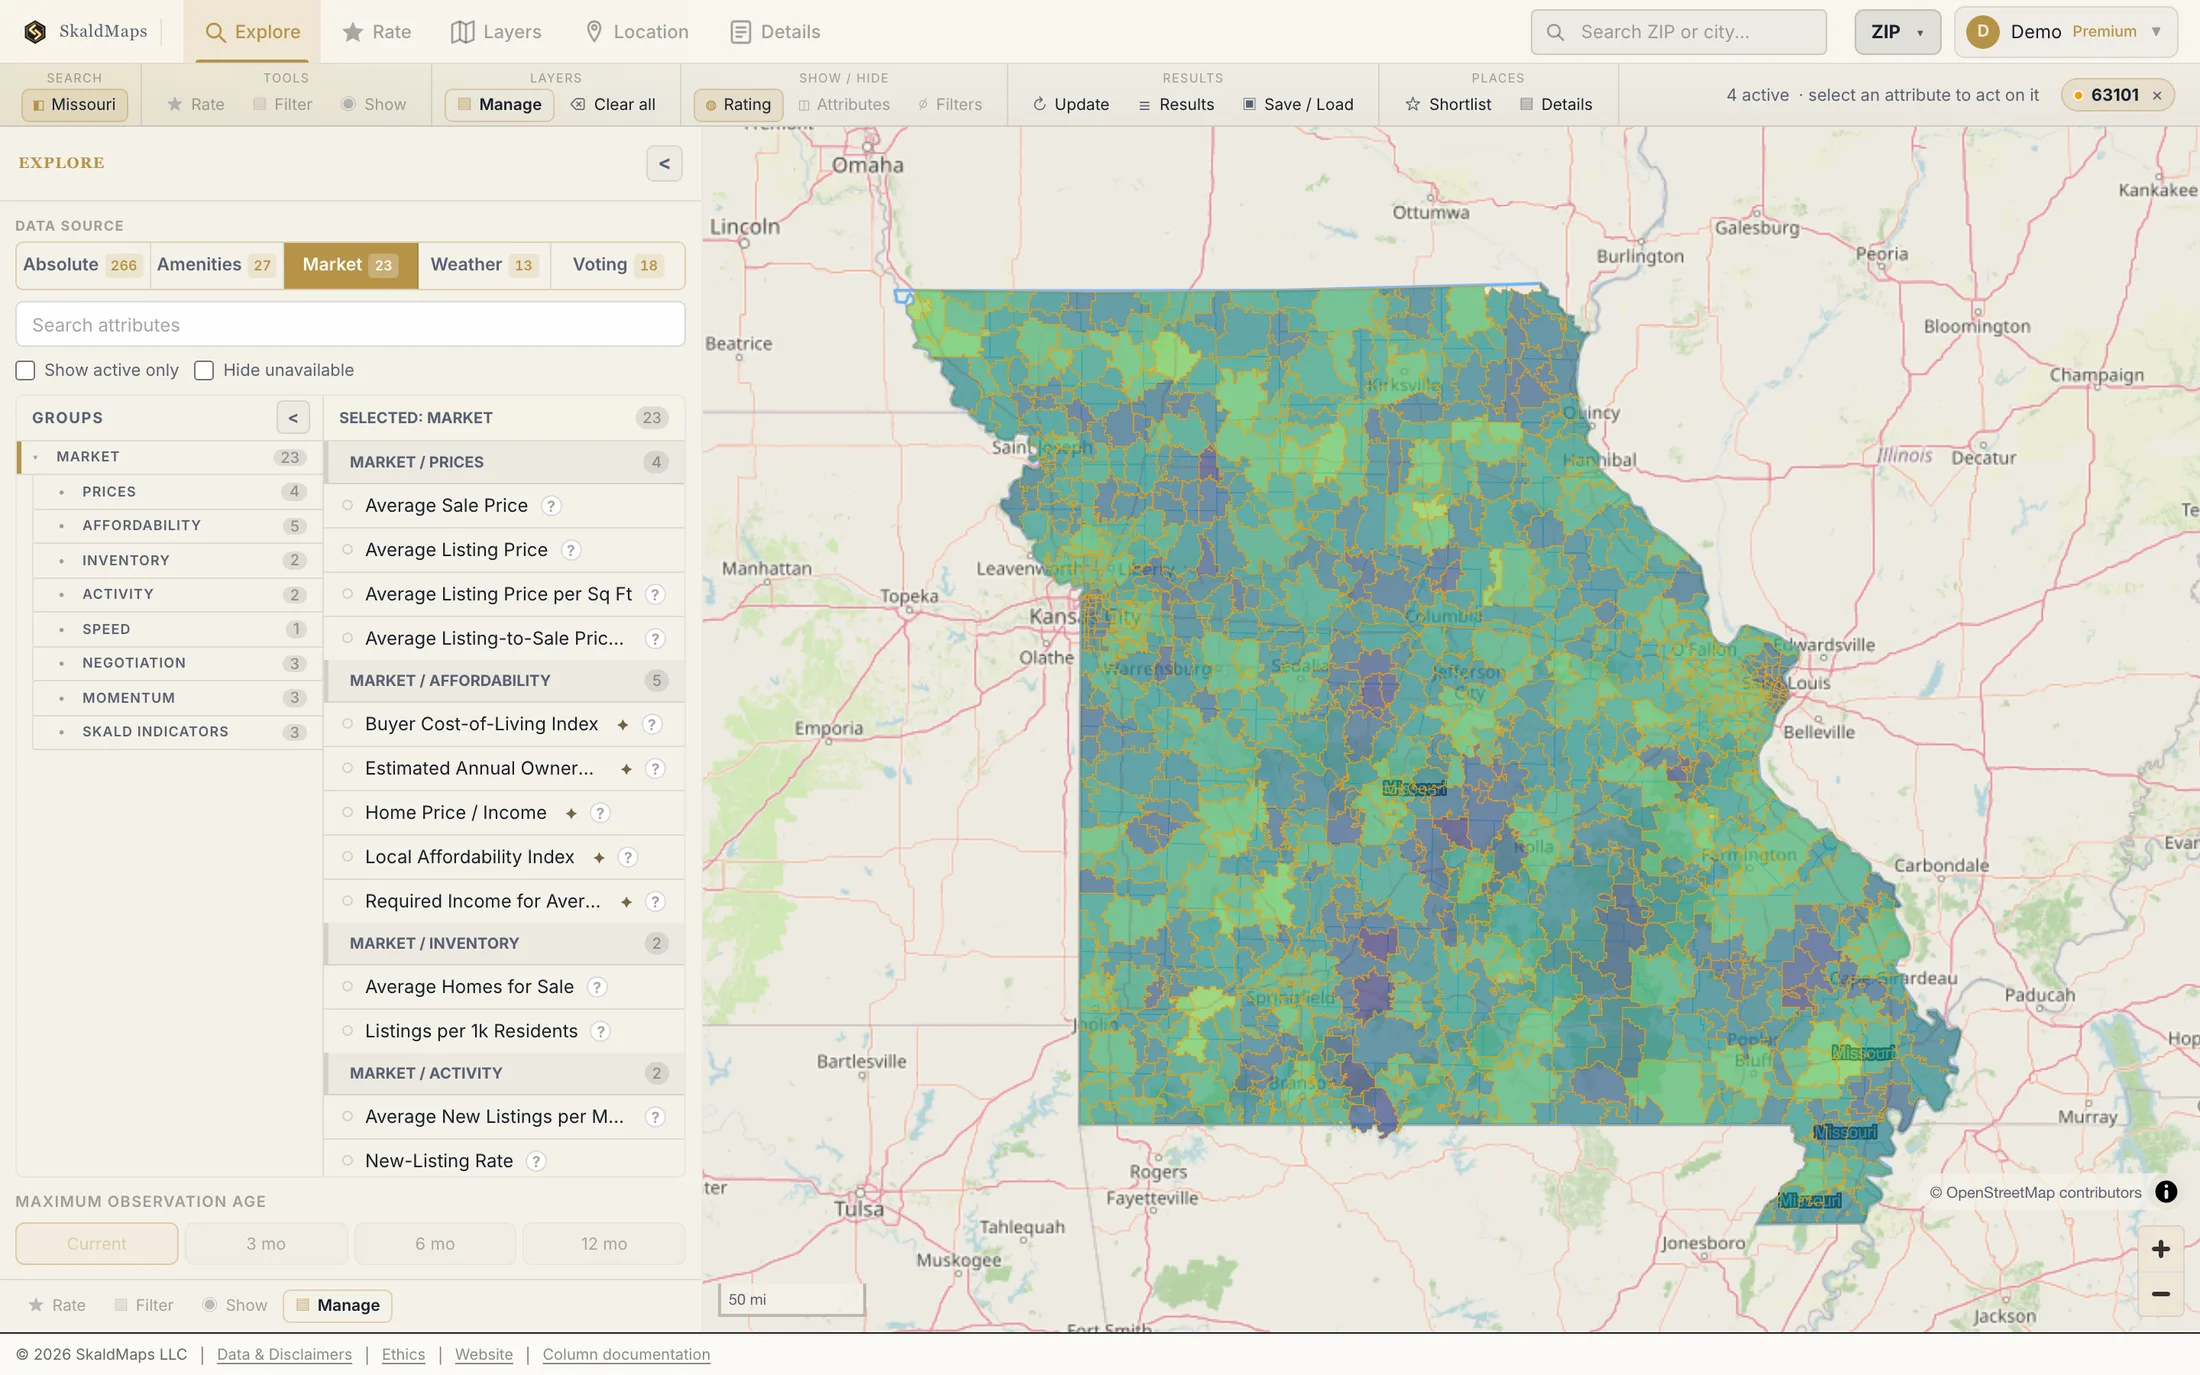
Task: Collapse the MARKET / PRICES section header
Action: pos(505,462)
